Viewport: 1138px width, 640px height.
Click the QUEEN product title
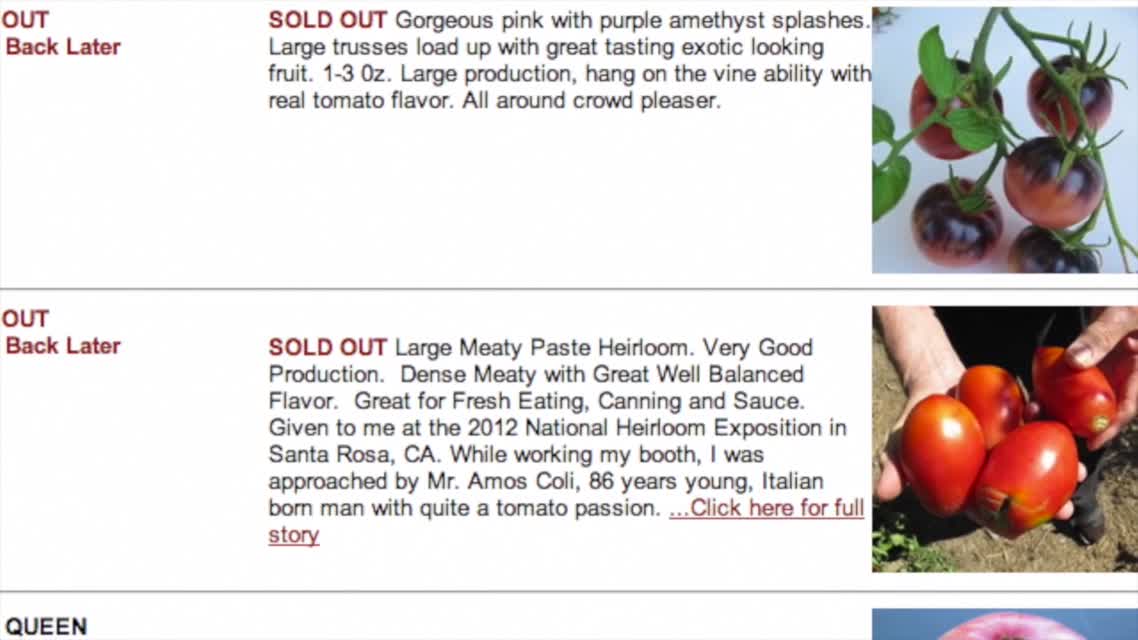[x=46, y=627]
